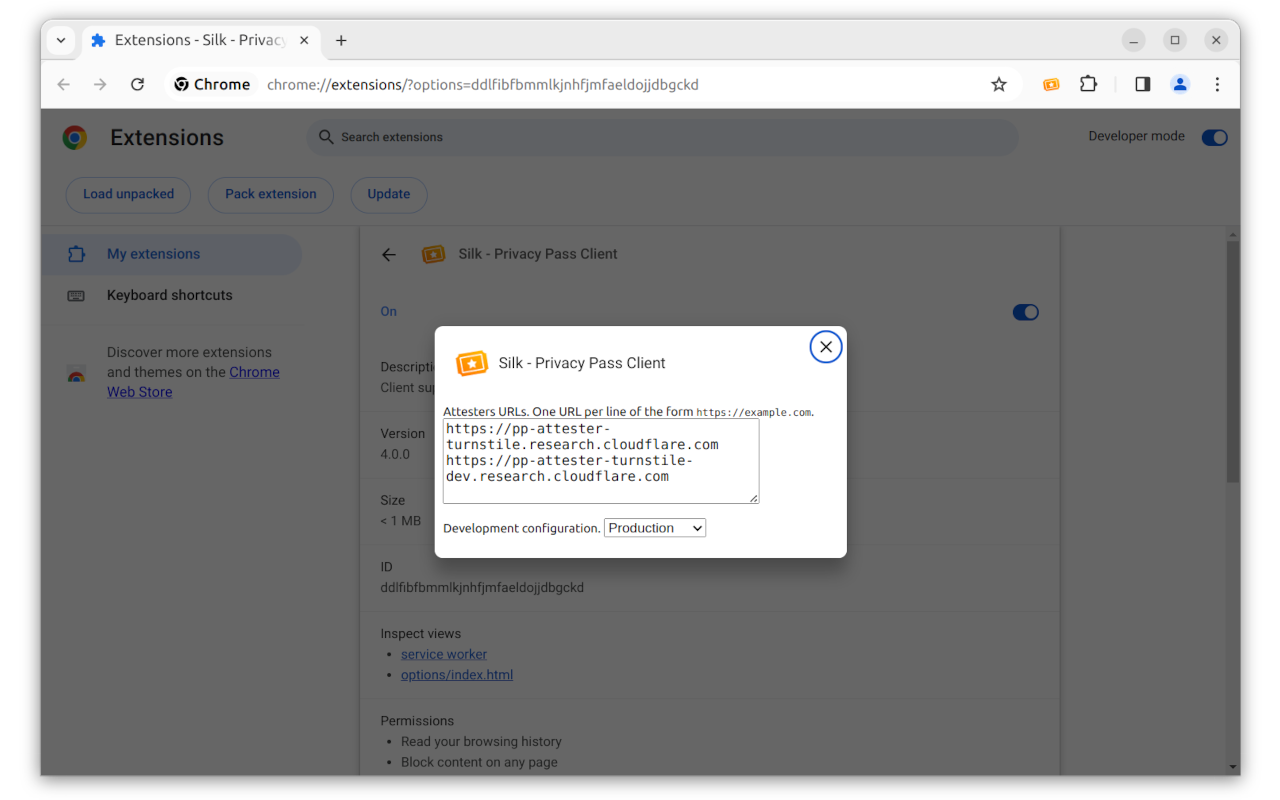
Task: Click the Update button
Action: click(389, 194)
